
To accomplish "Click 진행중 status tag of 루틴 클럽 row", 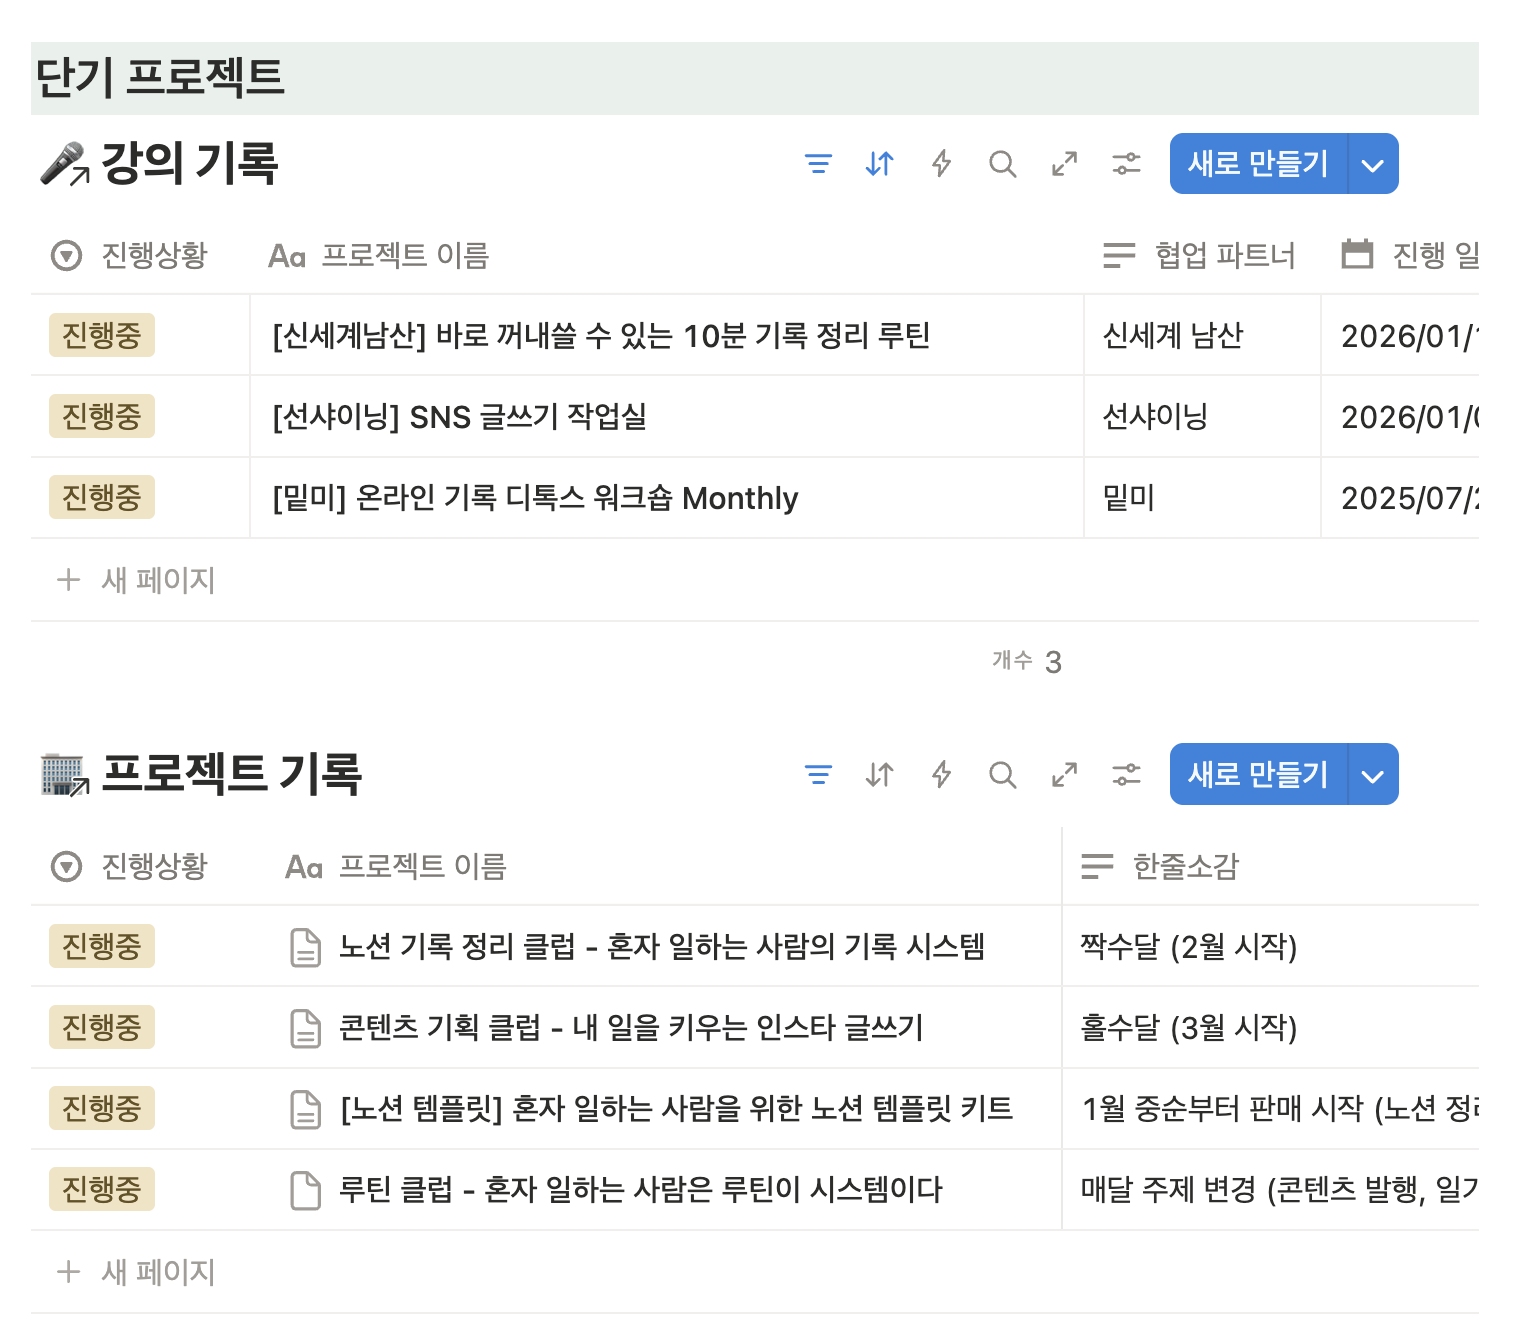I will pyautogui.click(x=102, y=1189).
